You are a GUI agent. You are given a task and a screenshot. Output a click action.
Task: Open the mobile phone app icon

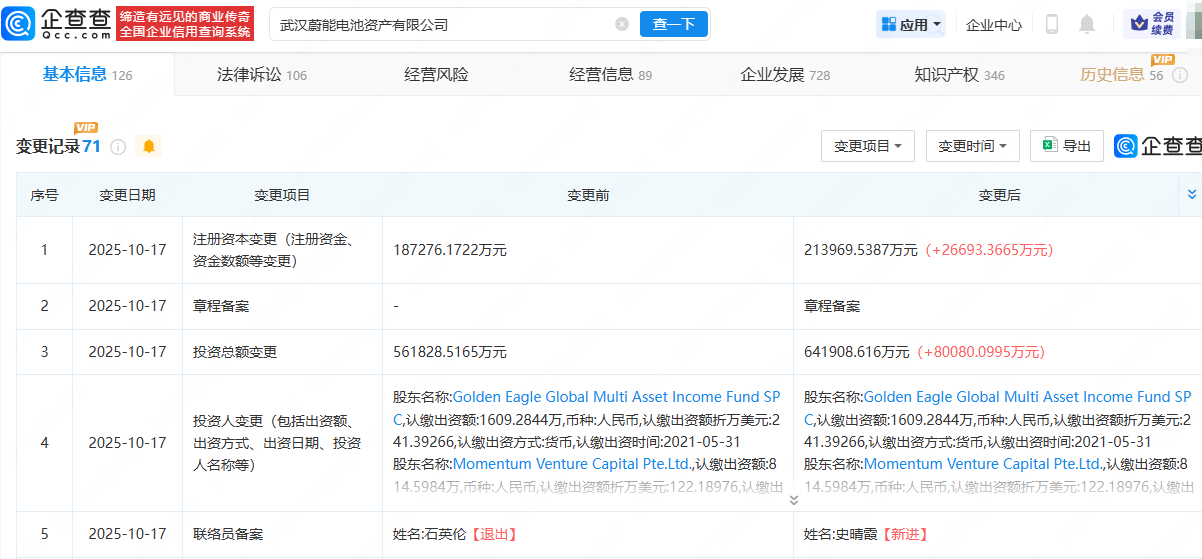click(x=1052, y=24)
